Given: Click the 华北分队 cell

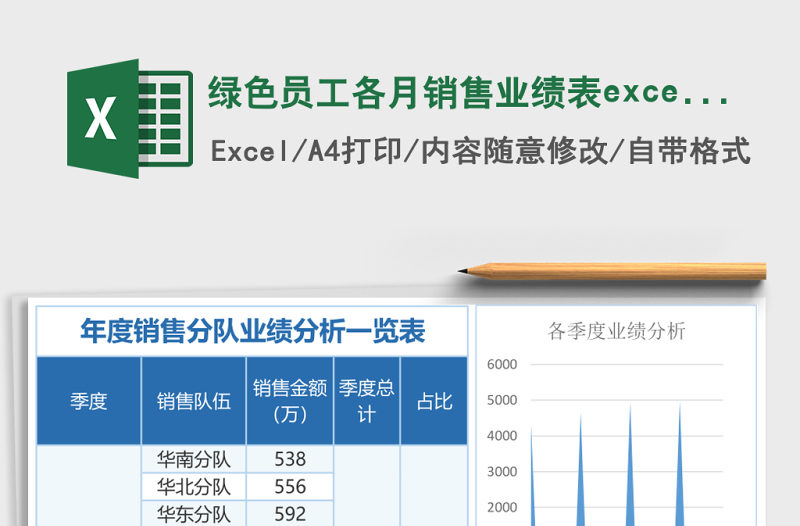Looking at the screenshot, I should coord(193,487).
